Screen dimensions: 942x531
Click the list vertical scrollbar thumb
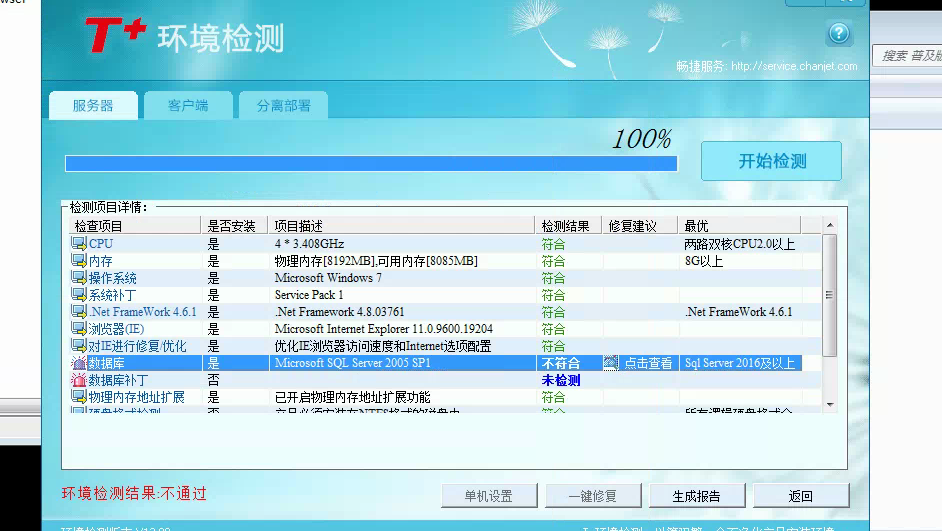click(830, 295)
